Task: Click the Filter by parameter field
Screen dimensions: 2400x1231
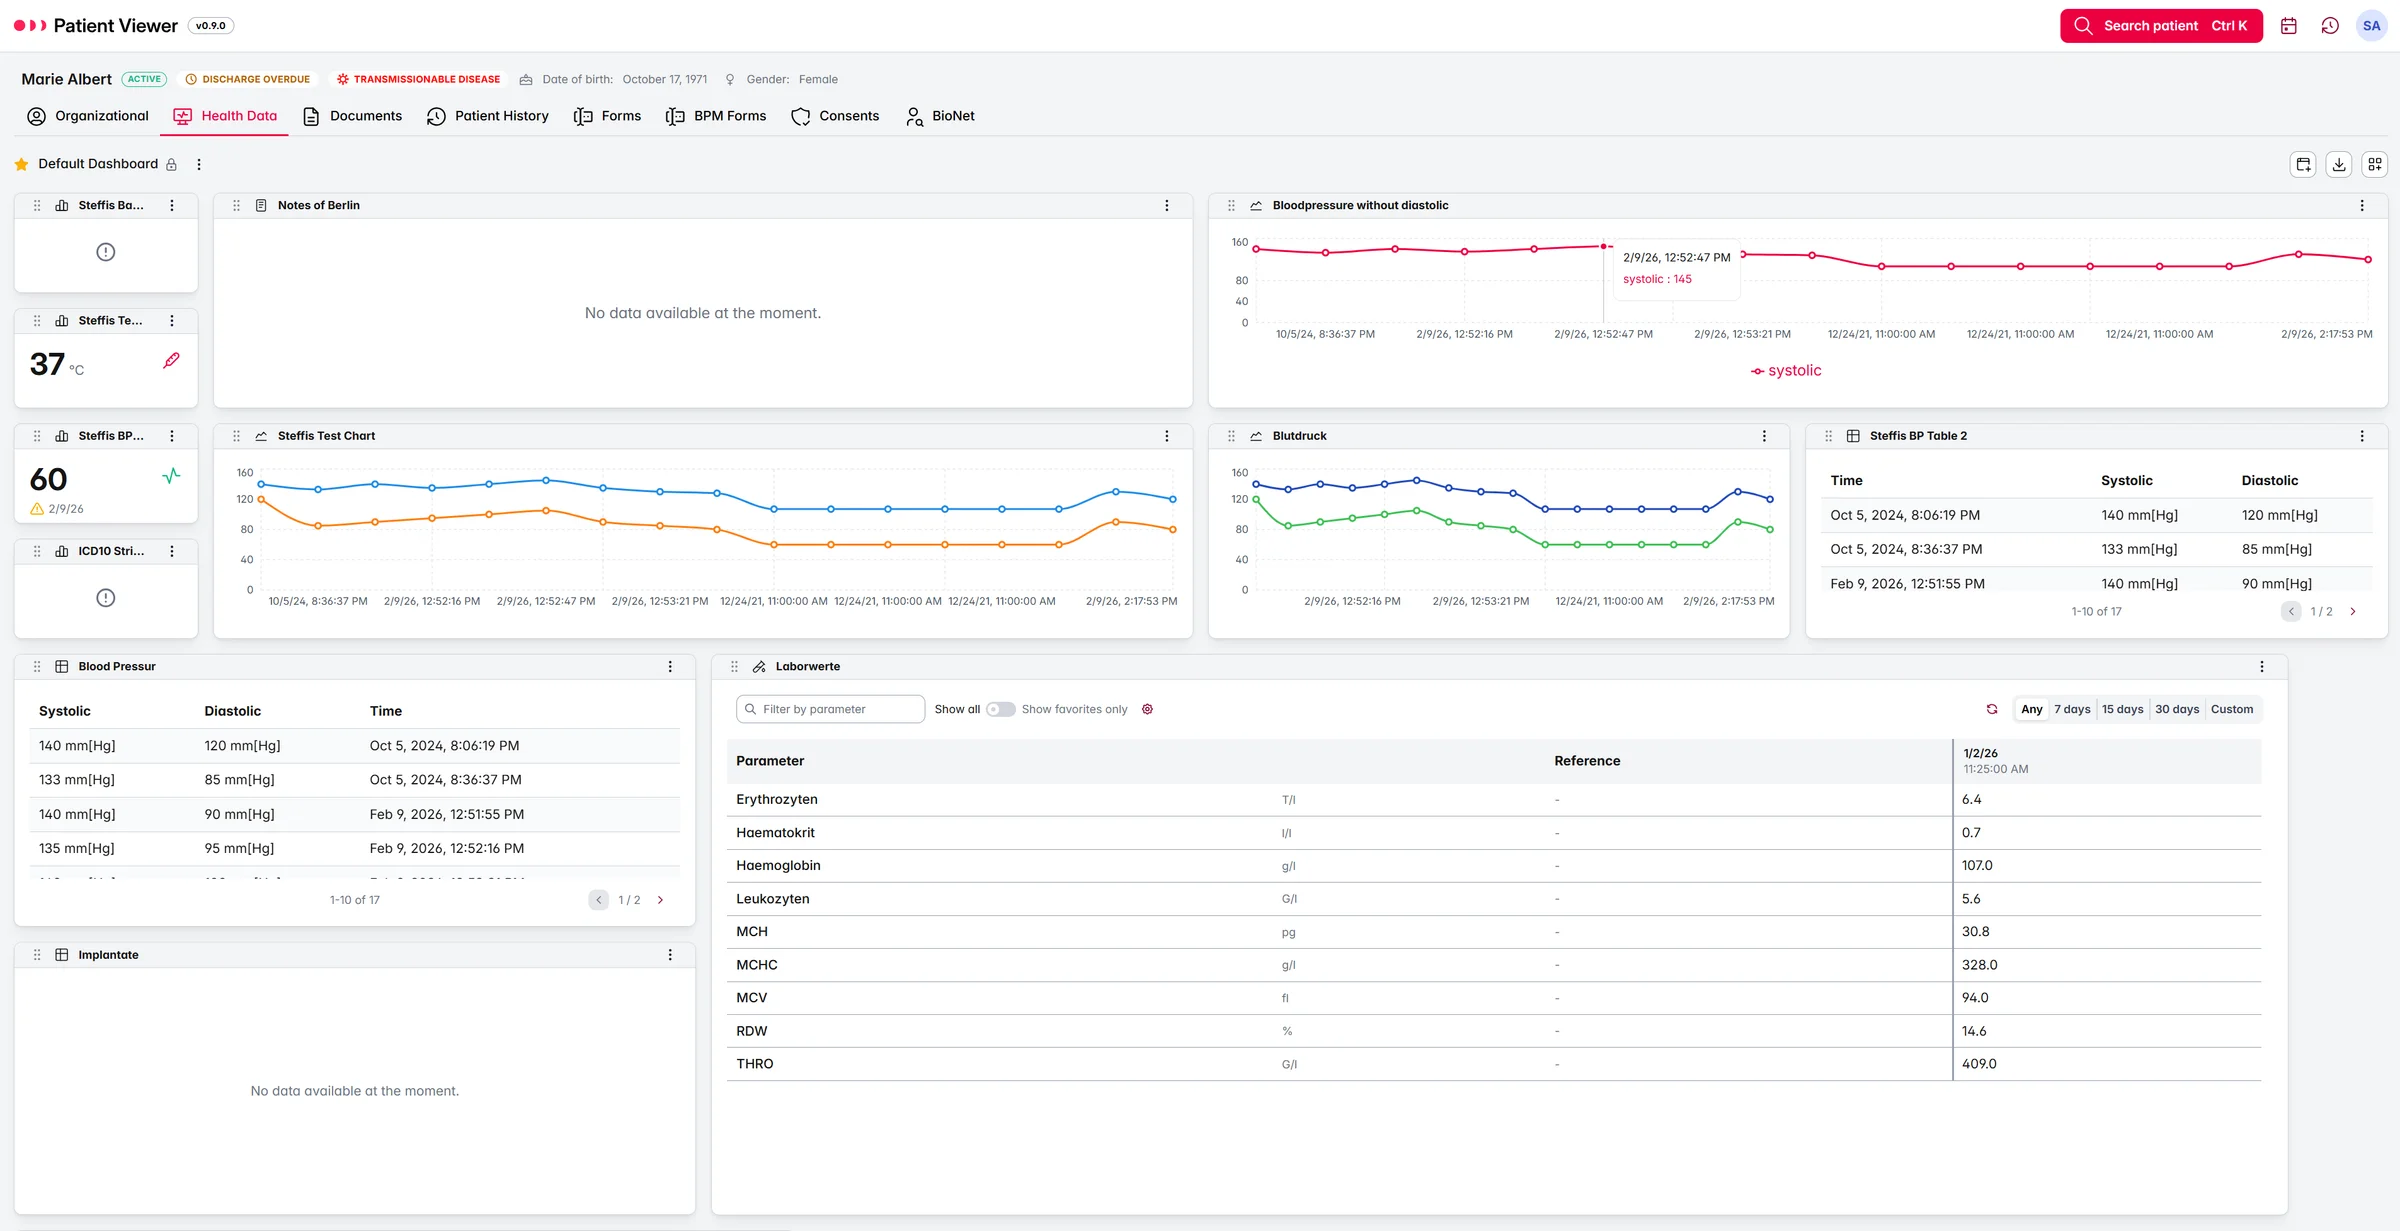Action: point(831,709)
